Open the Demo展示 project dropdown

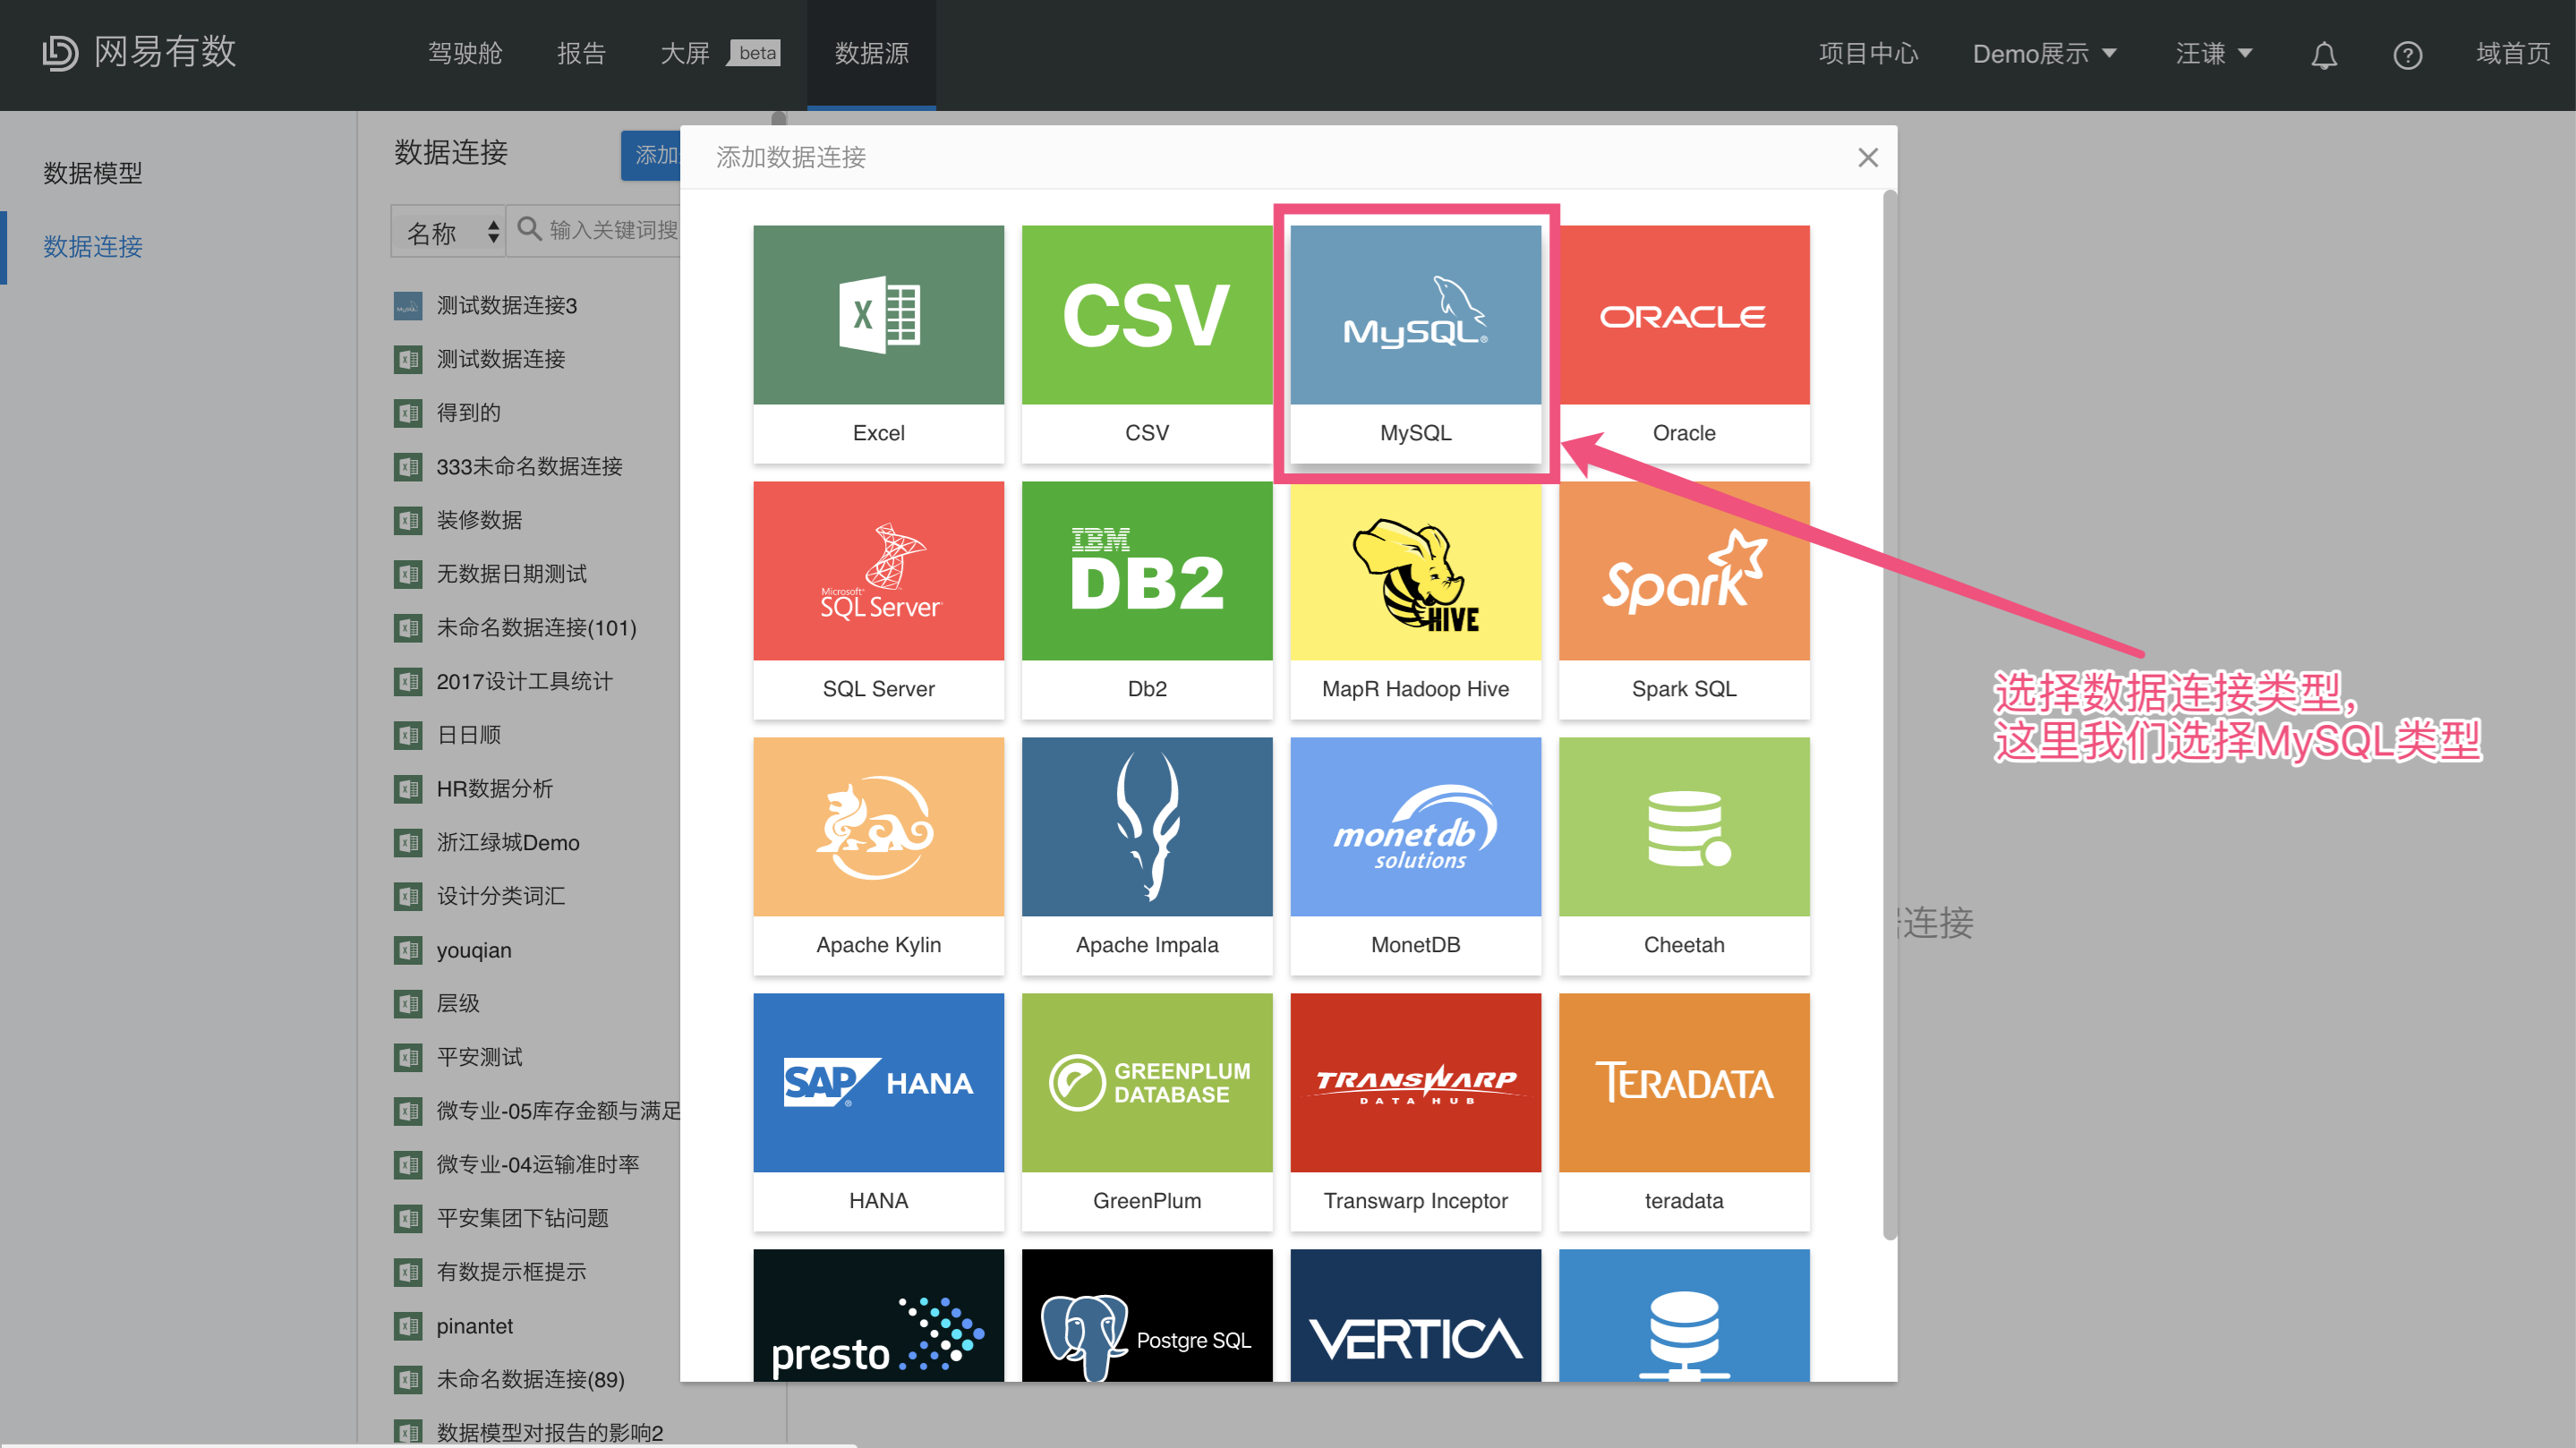click(x=2043, y=54)
